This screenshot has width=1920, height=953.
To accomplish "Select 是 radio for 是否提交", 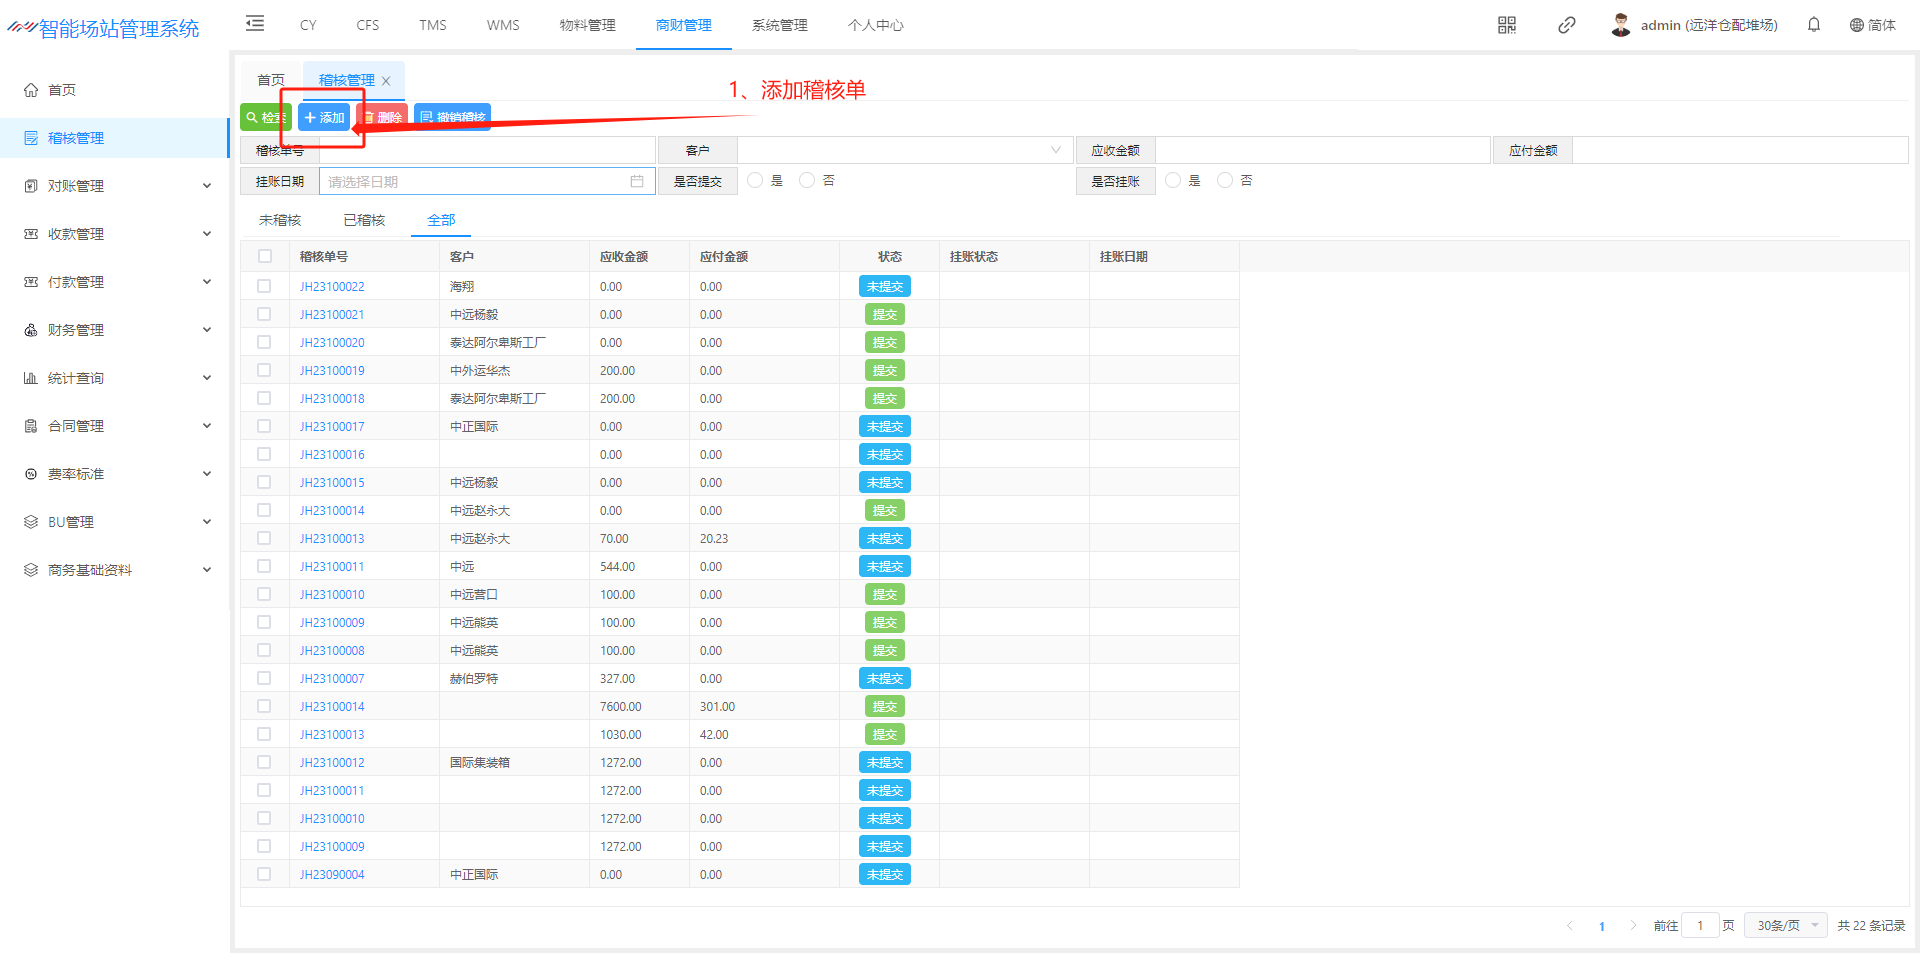I will pyautogui.click(x=756, y=180).
